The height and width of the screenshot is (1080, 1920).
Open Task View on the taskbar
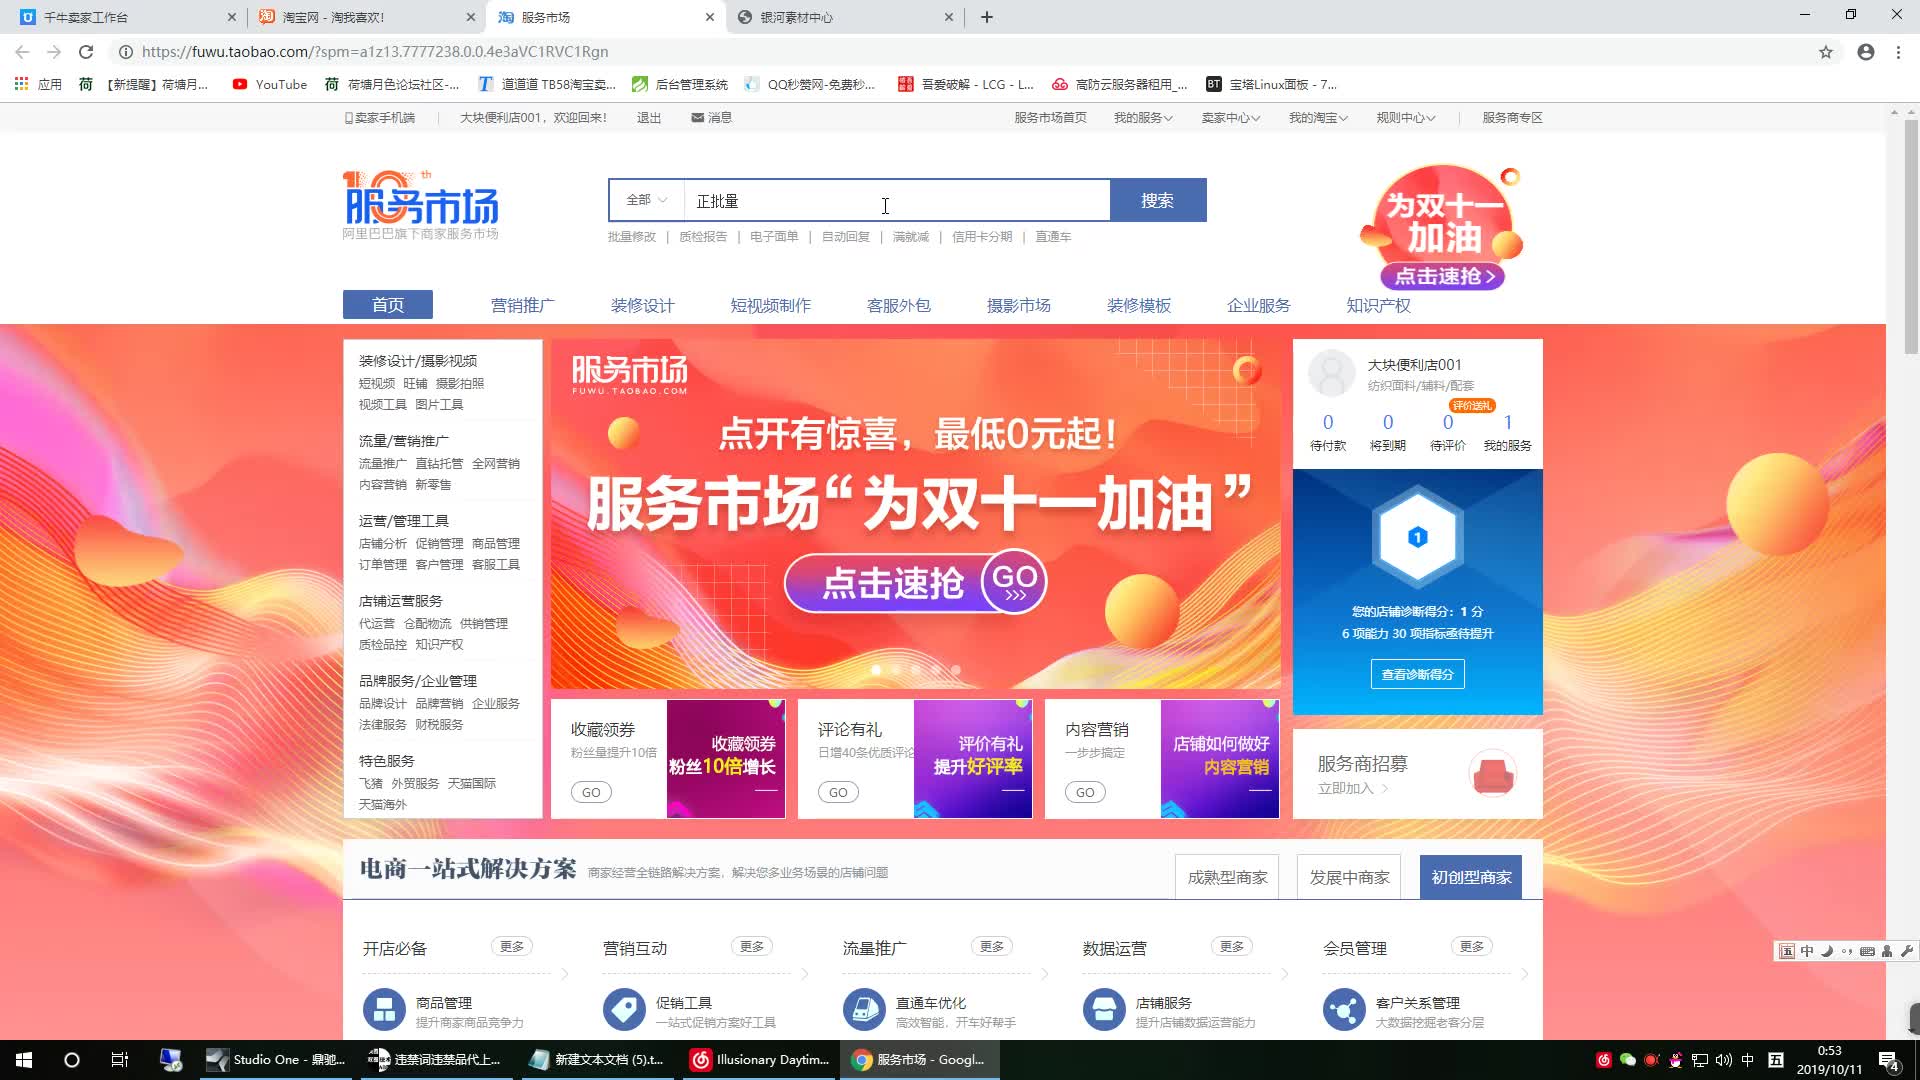120,1060
